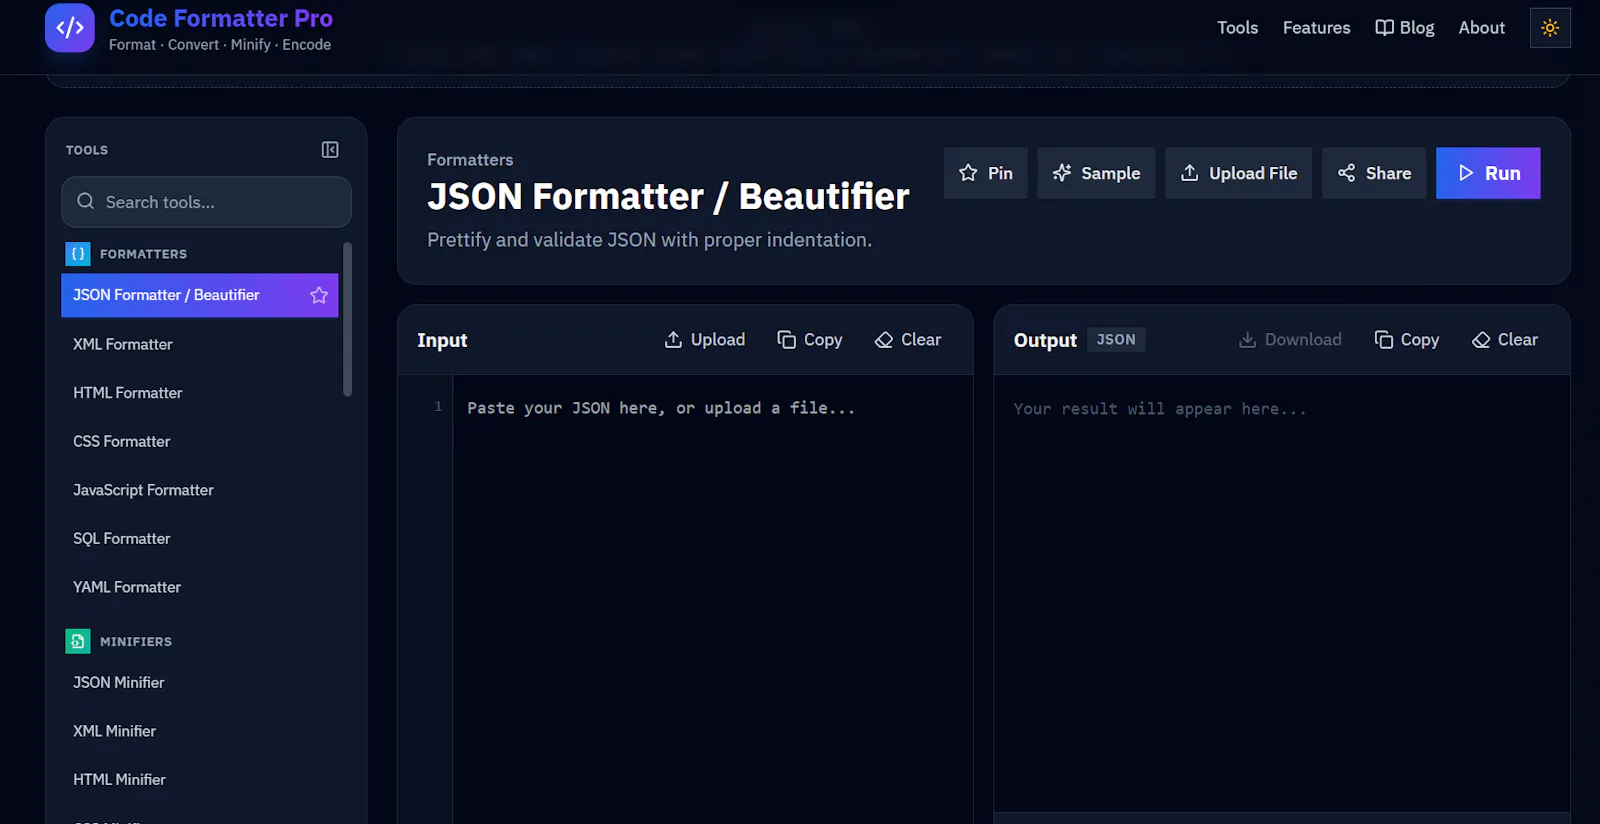Click the sidebar tools list scrollbar
Image resolution: width=1600 pixels, height=824 pixels.
347,319
